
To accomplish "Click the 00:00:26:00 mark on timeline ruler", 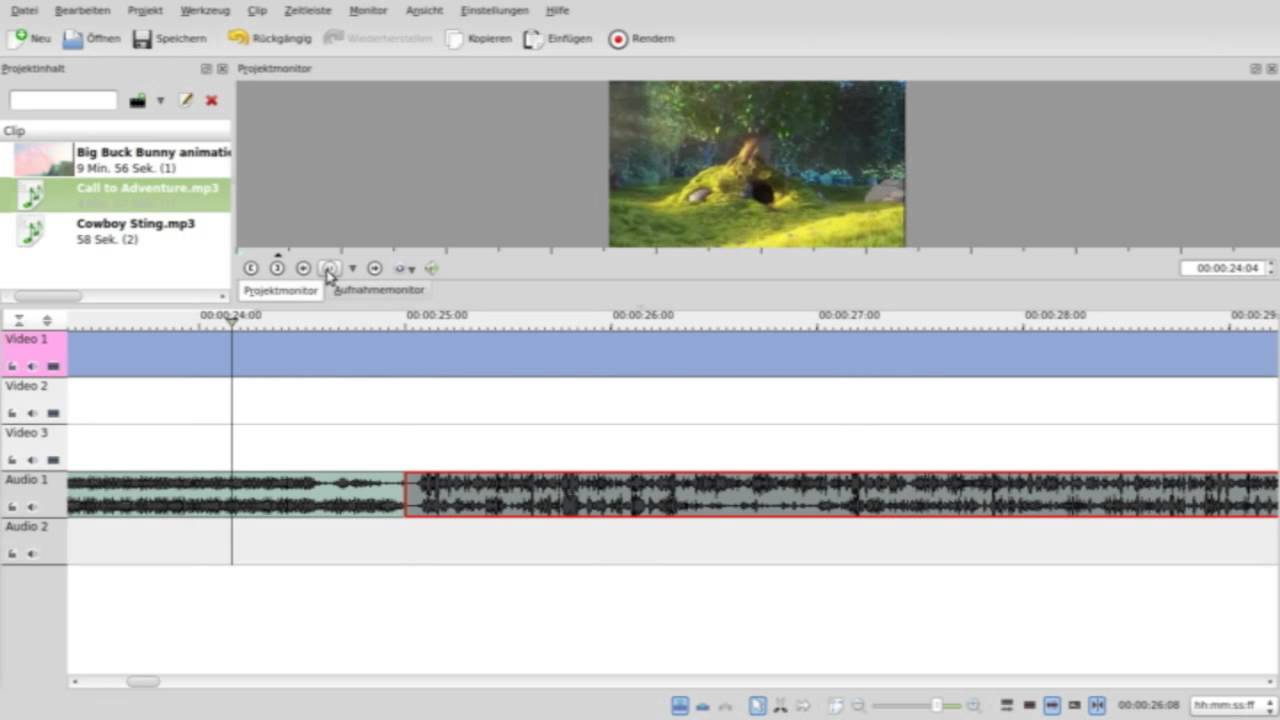I will pos(642,315).
